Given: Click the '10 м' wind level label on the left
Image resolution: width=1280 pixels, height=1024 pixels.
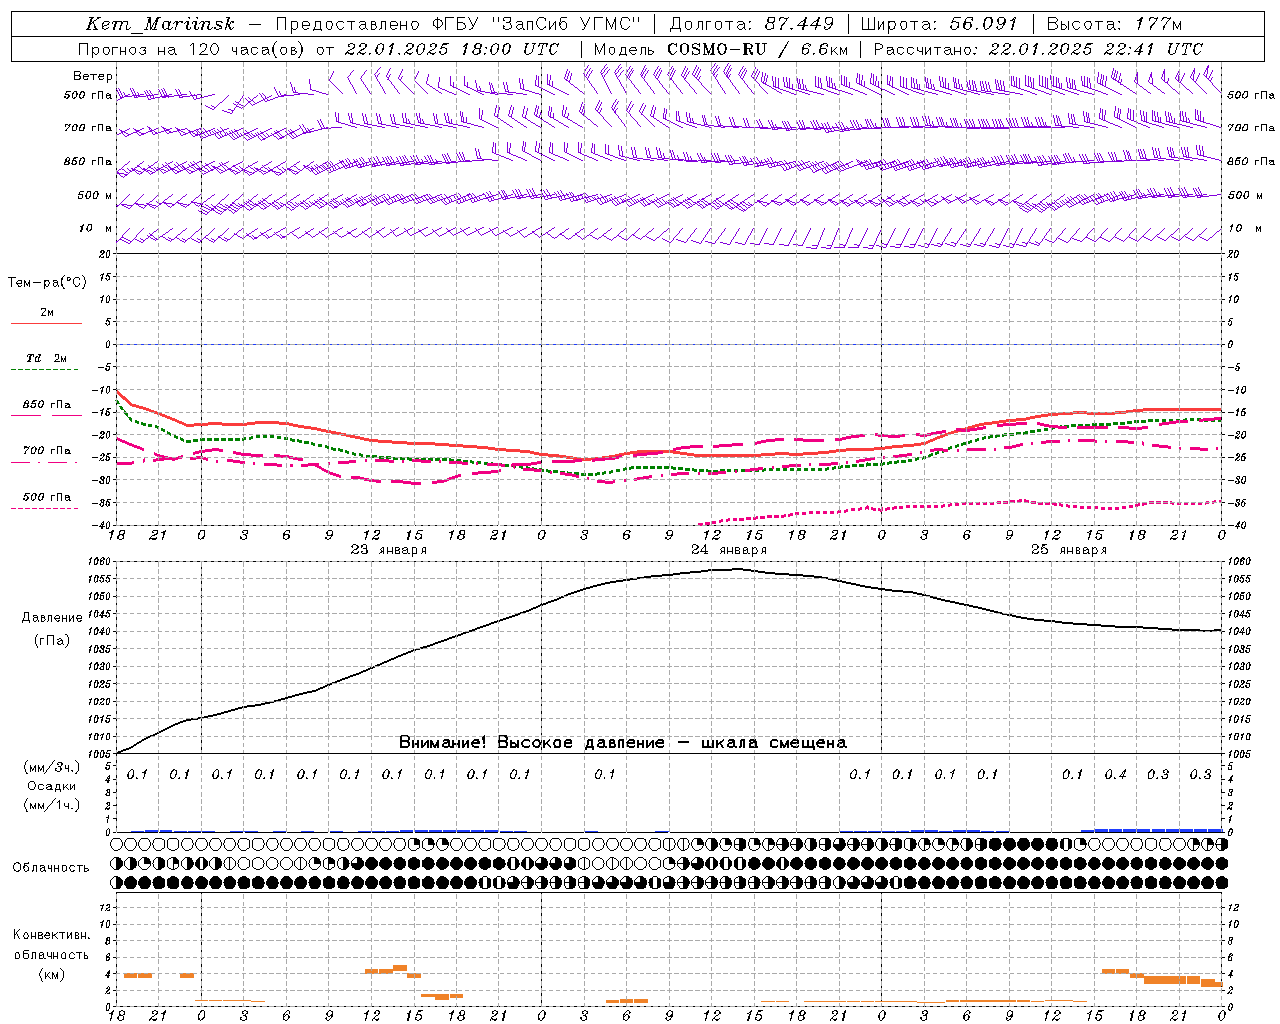Looking at the screenshot, I should tap(96, 229).
